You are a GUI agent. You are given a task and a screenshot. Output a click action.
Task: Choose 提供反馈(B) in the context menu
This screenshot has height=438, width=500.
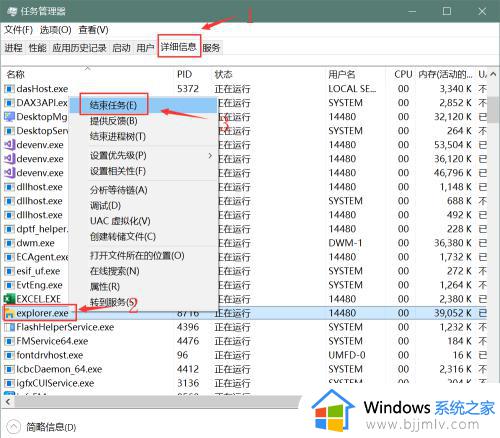pos(143,121)
